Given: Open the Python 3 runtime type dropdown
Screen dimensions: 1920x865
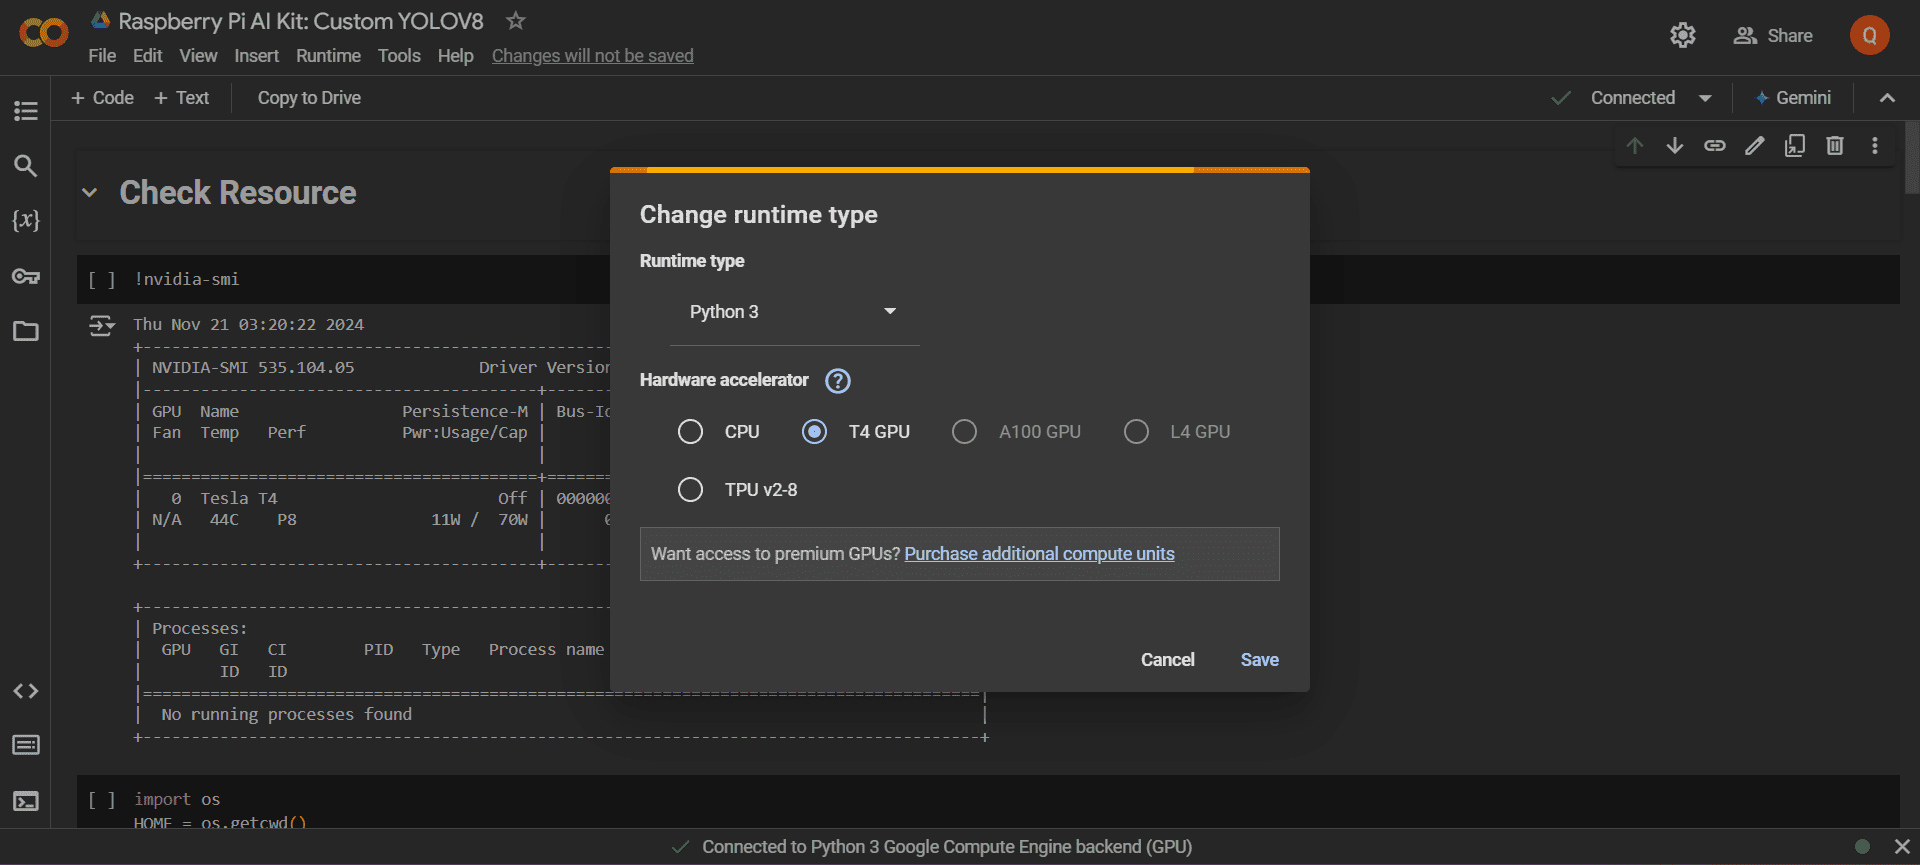Looking at the screenshot, I should (x=793, y=312).
